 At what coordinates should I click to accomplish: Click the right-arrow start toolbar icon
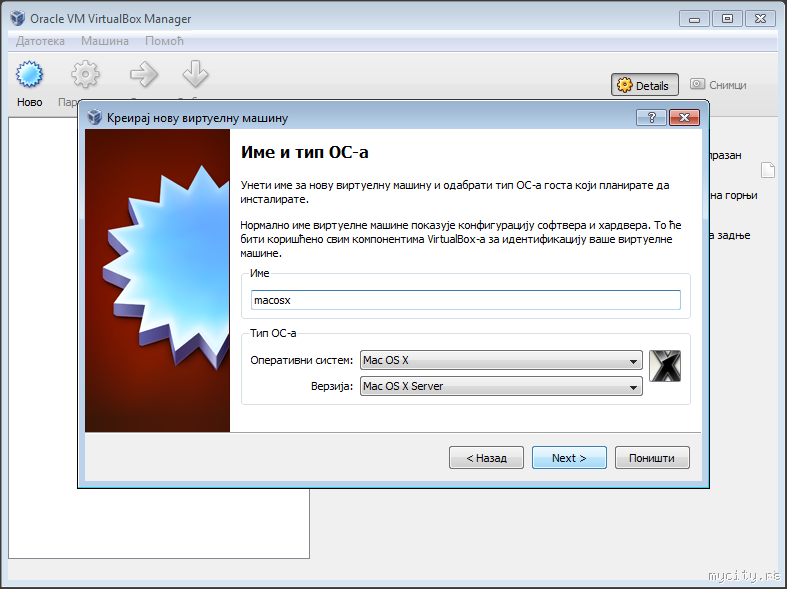pyautogui.click(x=144, y=74)
